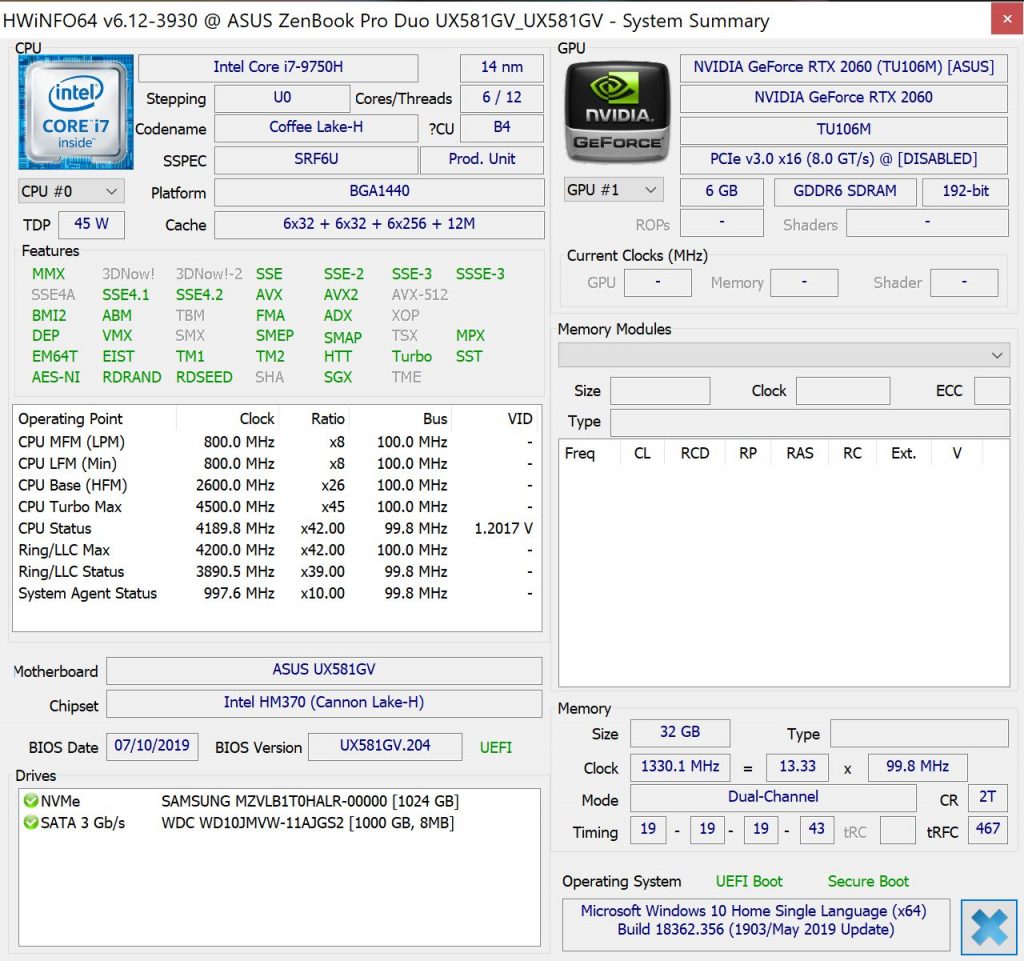Click the PCIe v3.0 x16 [DISABLED] field
Viewport: 1024px width, 961px height.
[x=844, y=160]
